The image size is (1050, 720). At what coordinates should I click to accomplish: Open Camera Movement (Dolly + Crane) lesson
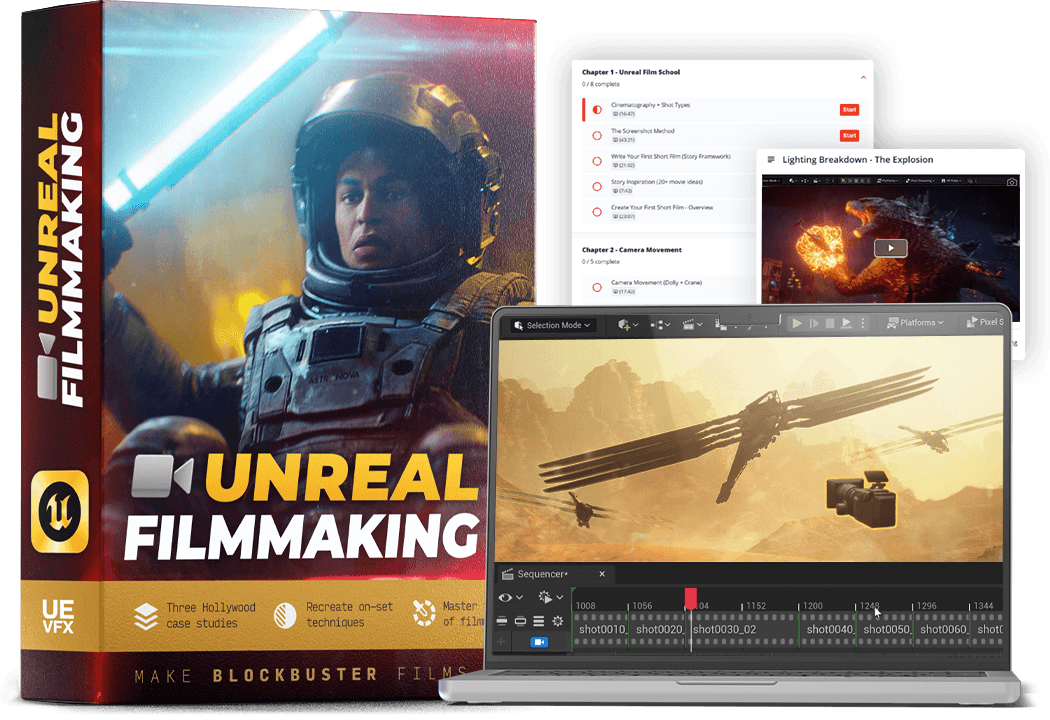656,283
